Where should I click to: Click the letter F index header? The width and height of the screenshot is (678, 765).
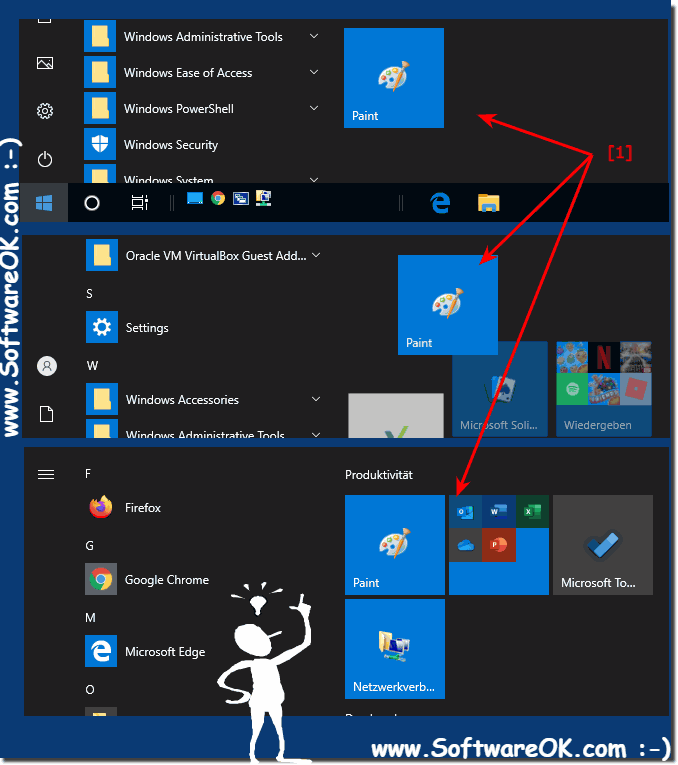pos(88,474)
